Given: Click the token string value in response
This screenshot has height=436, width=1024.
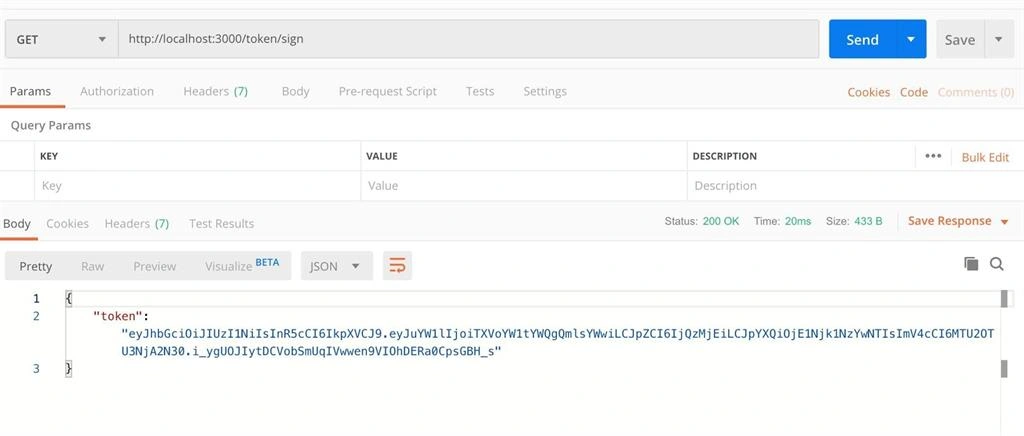Looking at the screenshot, I should (x=557, y=343).
